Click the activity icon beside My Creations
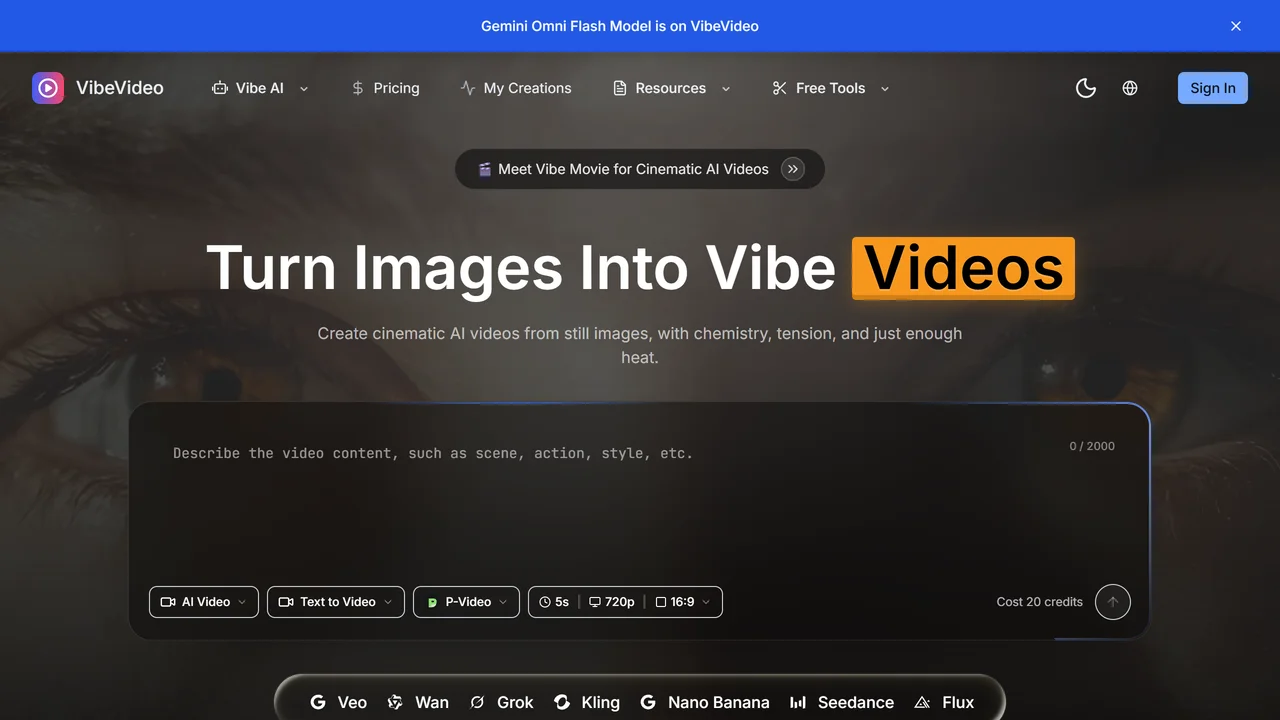1280x720 pixels. click(467, 88)
